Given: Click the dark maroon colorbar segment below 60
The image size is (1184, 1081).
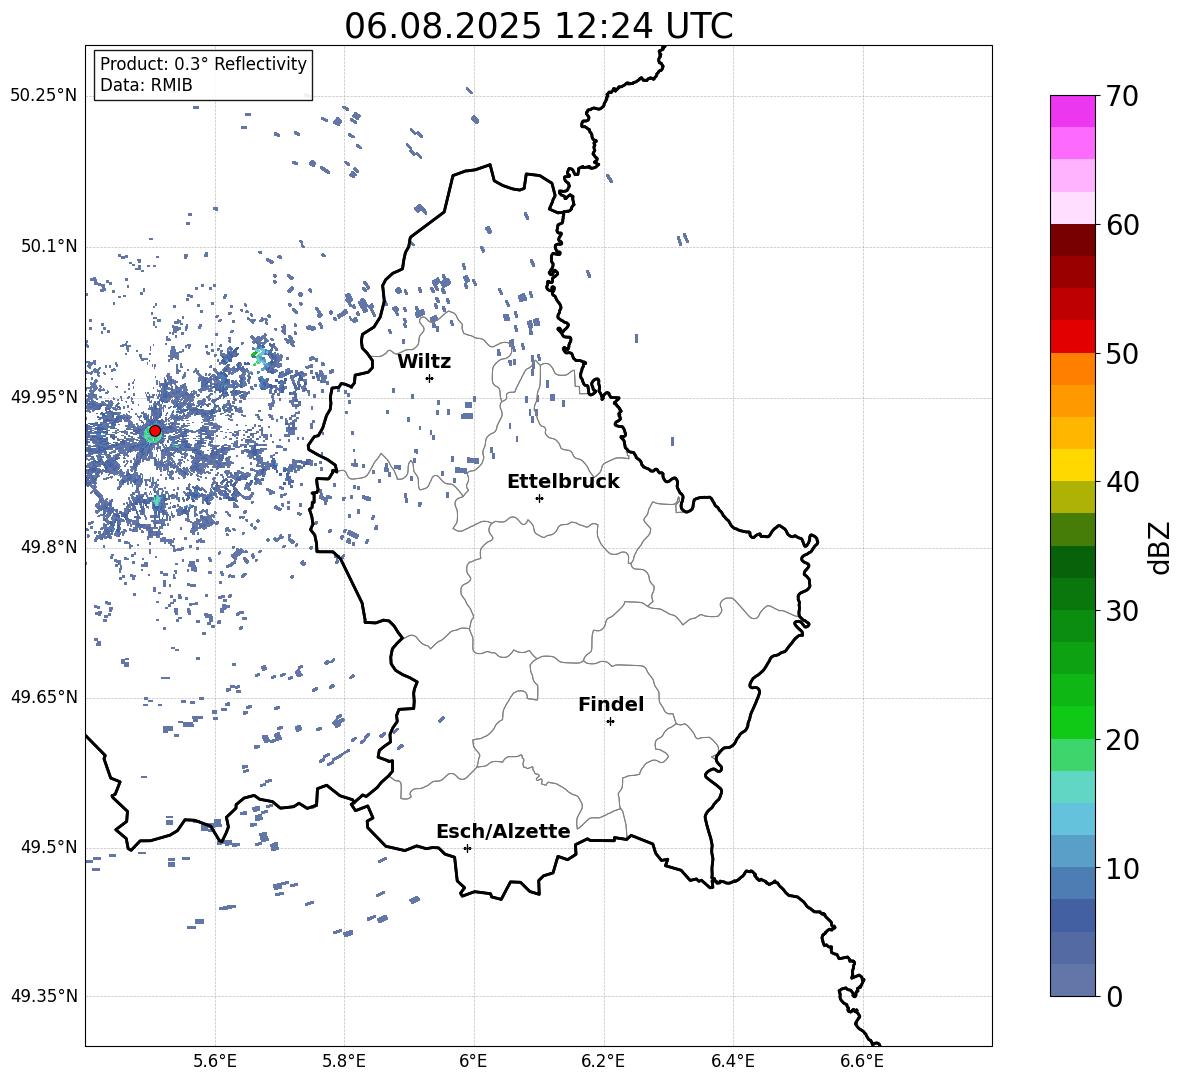Looking at the screenshot, I should point(1073,241).
